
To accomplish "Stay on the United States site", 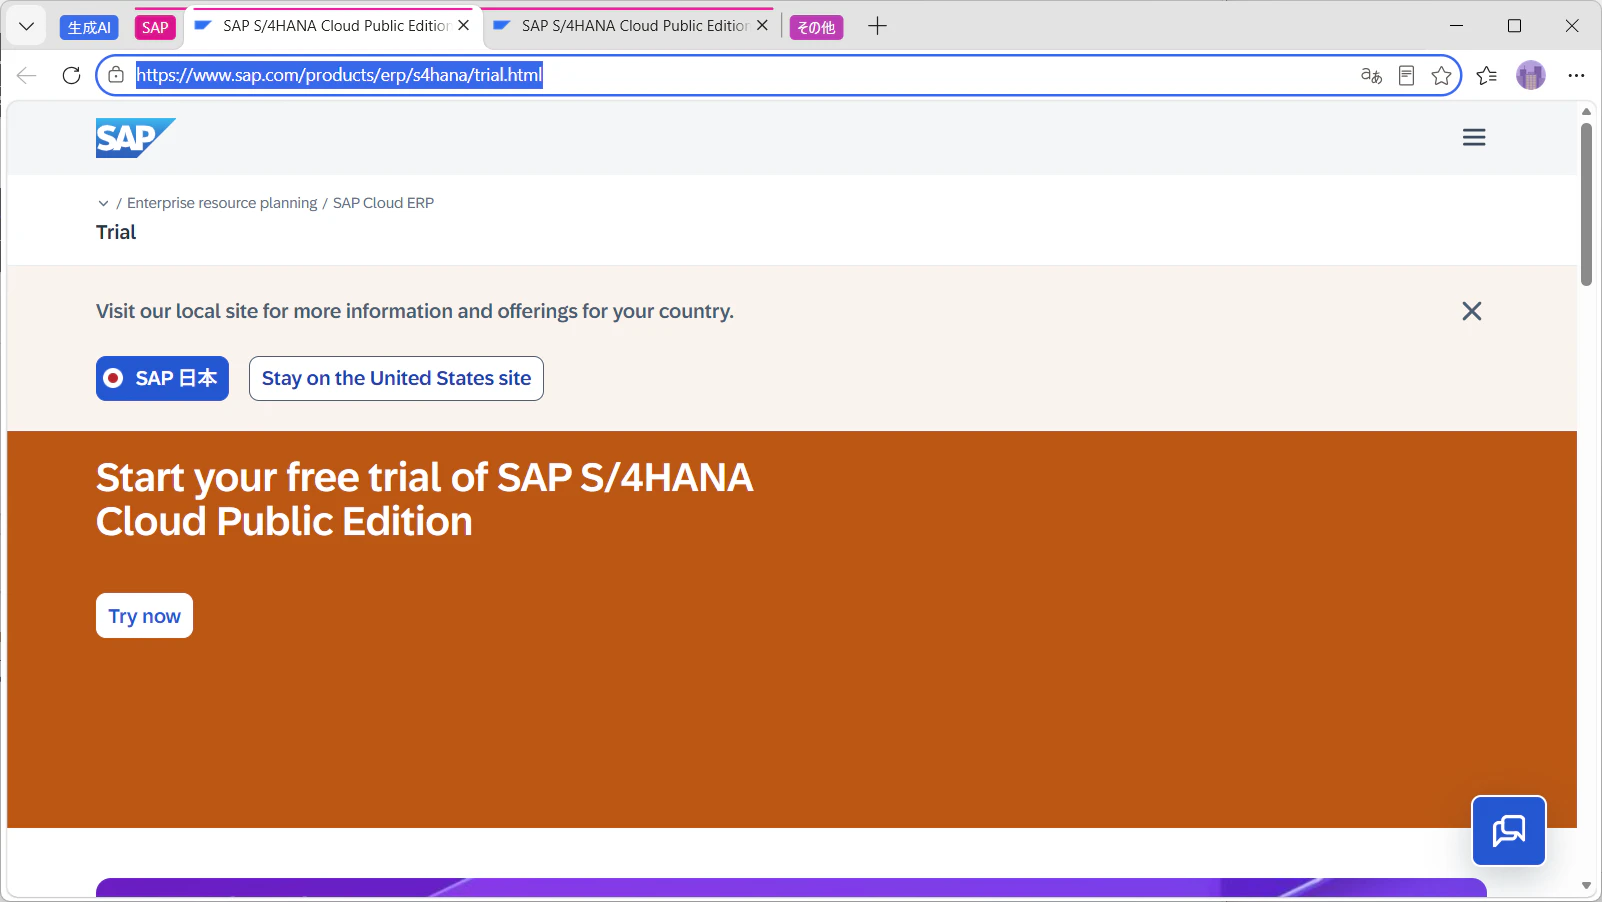I will (396, 378).
